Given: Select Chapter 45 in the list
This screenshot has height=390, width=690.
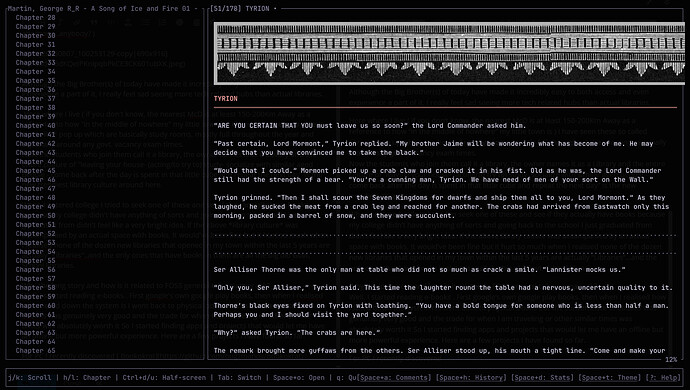Looking at the screenshot, I should (x=36, y=171).
